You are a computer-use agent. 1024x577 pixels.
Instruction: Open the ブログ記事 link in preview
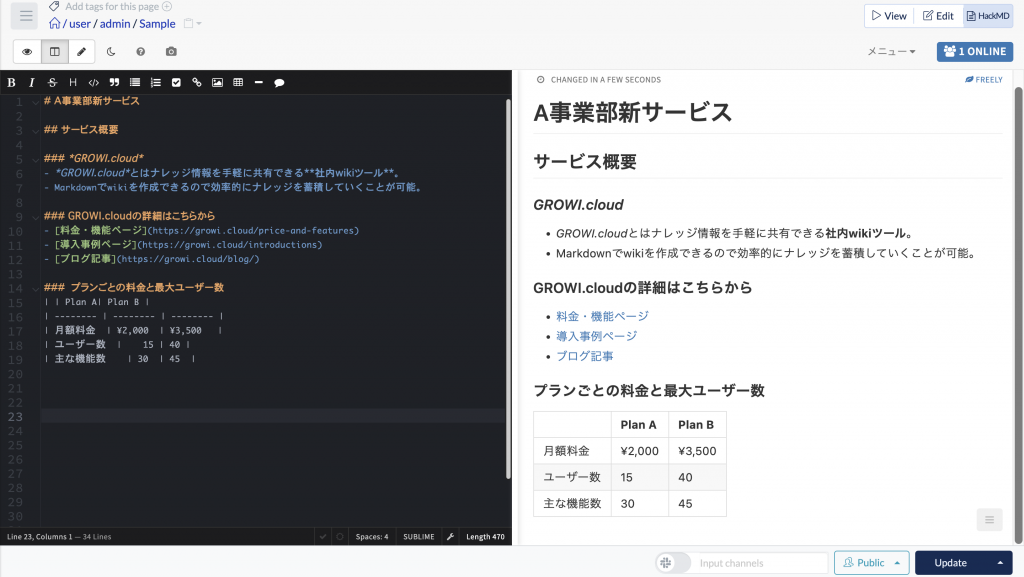tap(584, 356)
